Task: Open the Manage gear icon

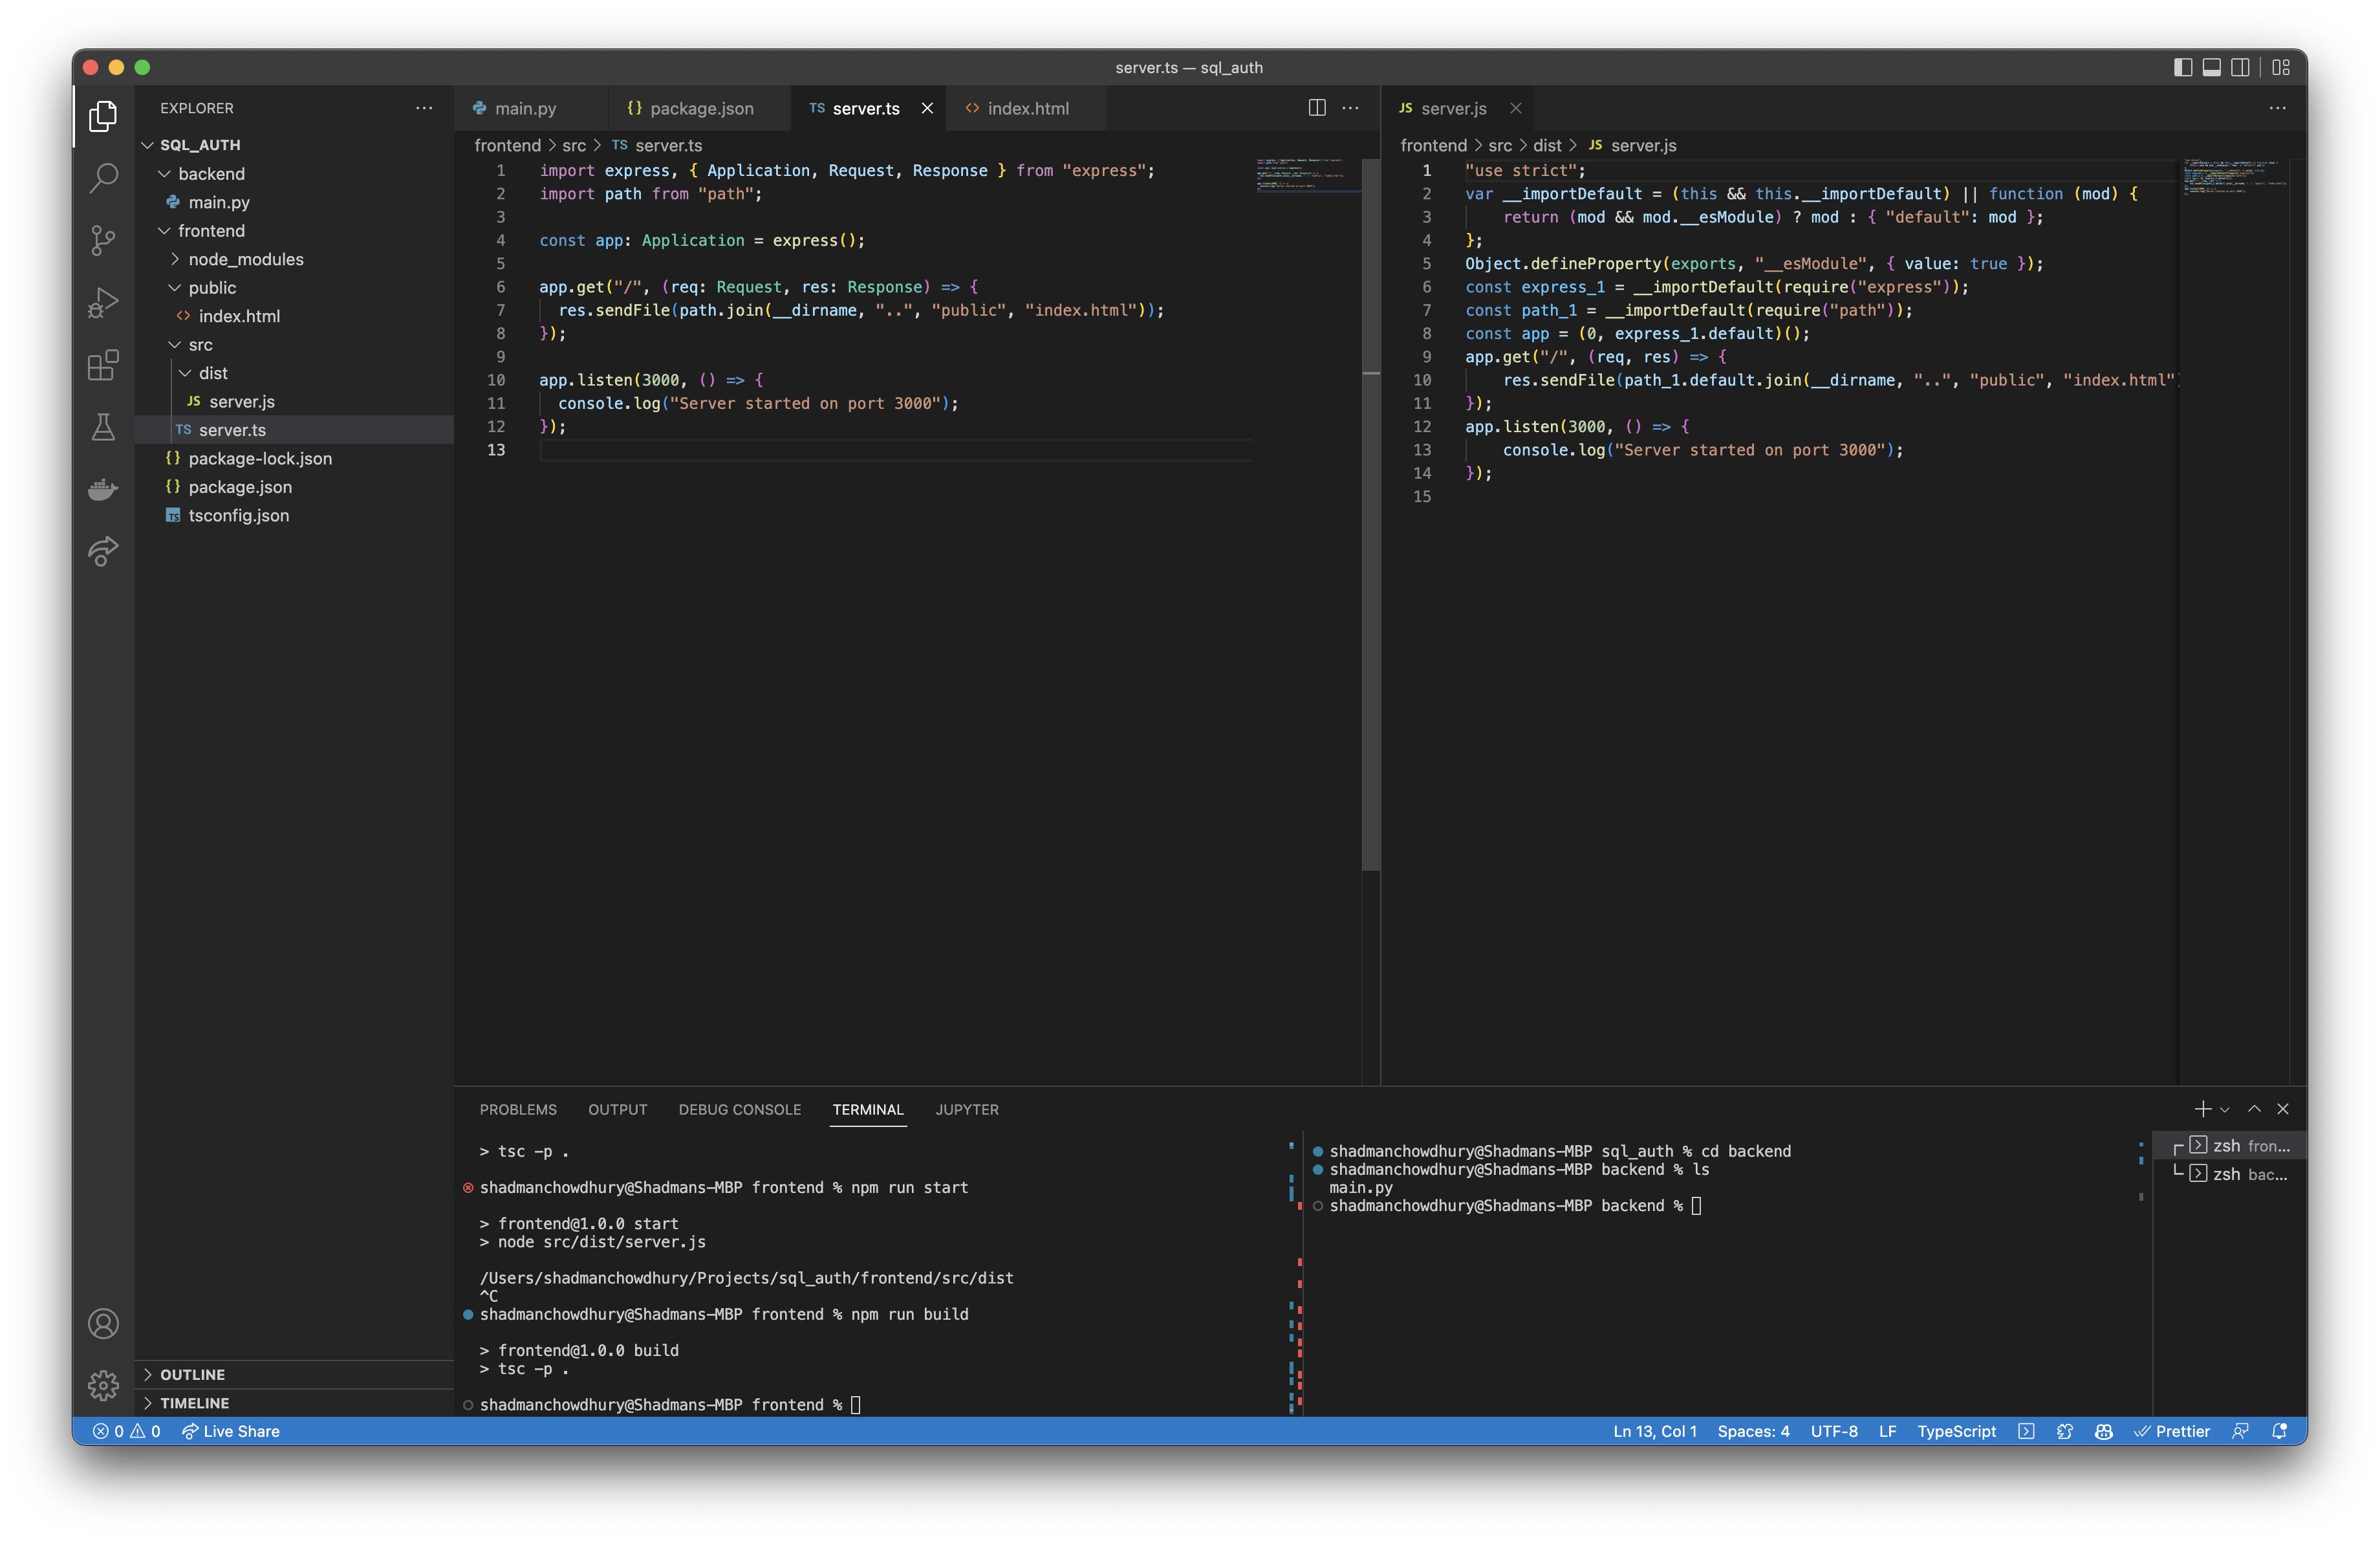Action: [x=103, y=1385]
